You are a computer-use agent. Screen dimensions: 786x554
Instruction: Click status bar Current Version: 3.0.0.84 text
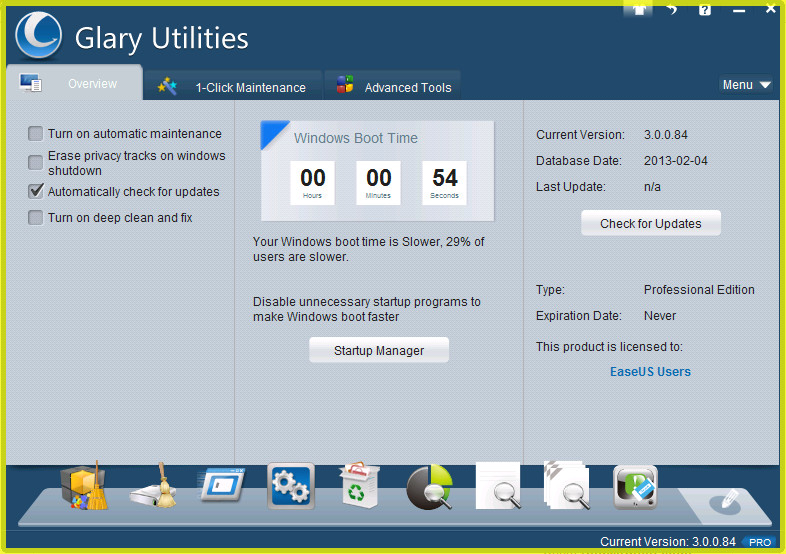(x=668, y=542)
